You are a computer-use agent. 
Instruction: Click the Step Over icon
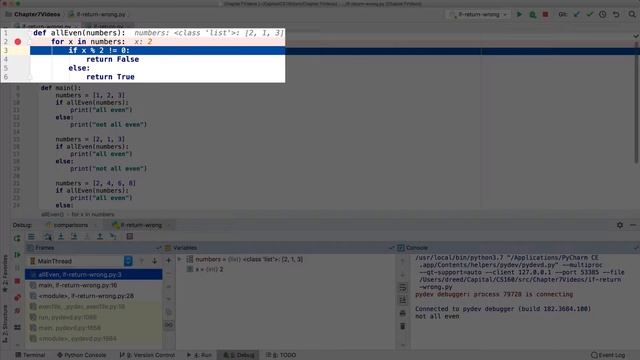(x=48, y=236)
